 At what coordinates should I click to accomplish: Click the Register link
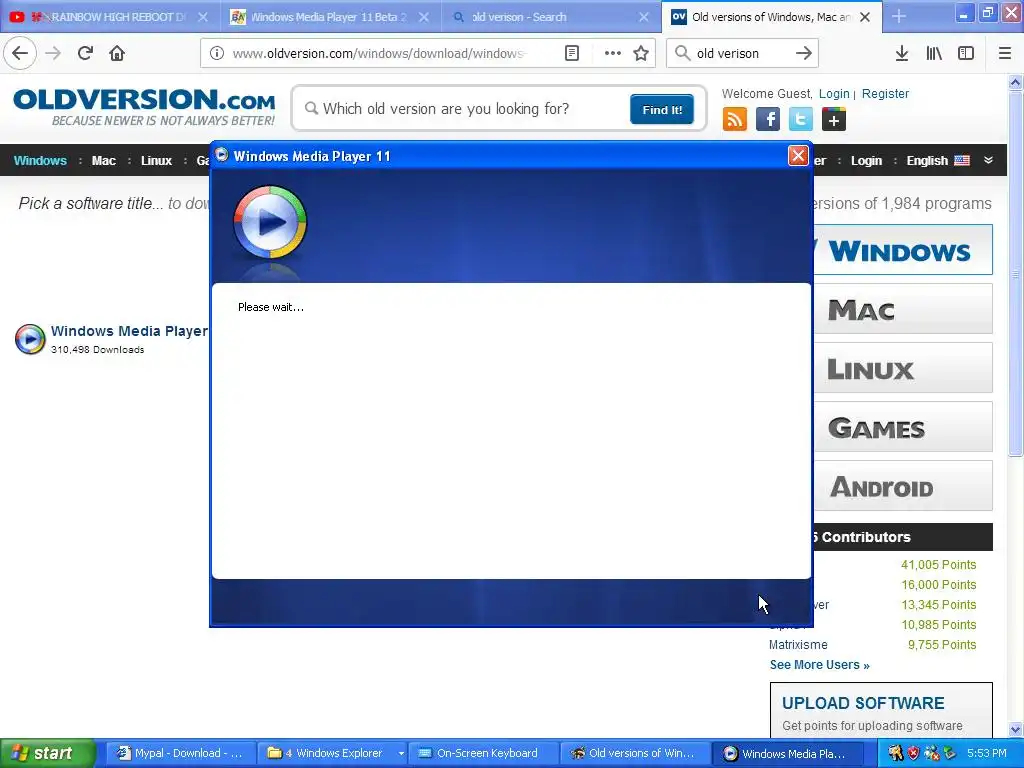point(885,93)
